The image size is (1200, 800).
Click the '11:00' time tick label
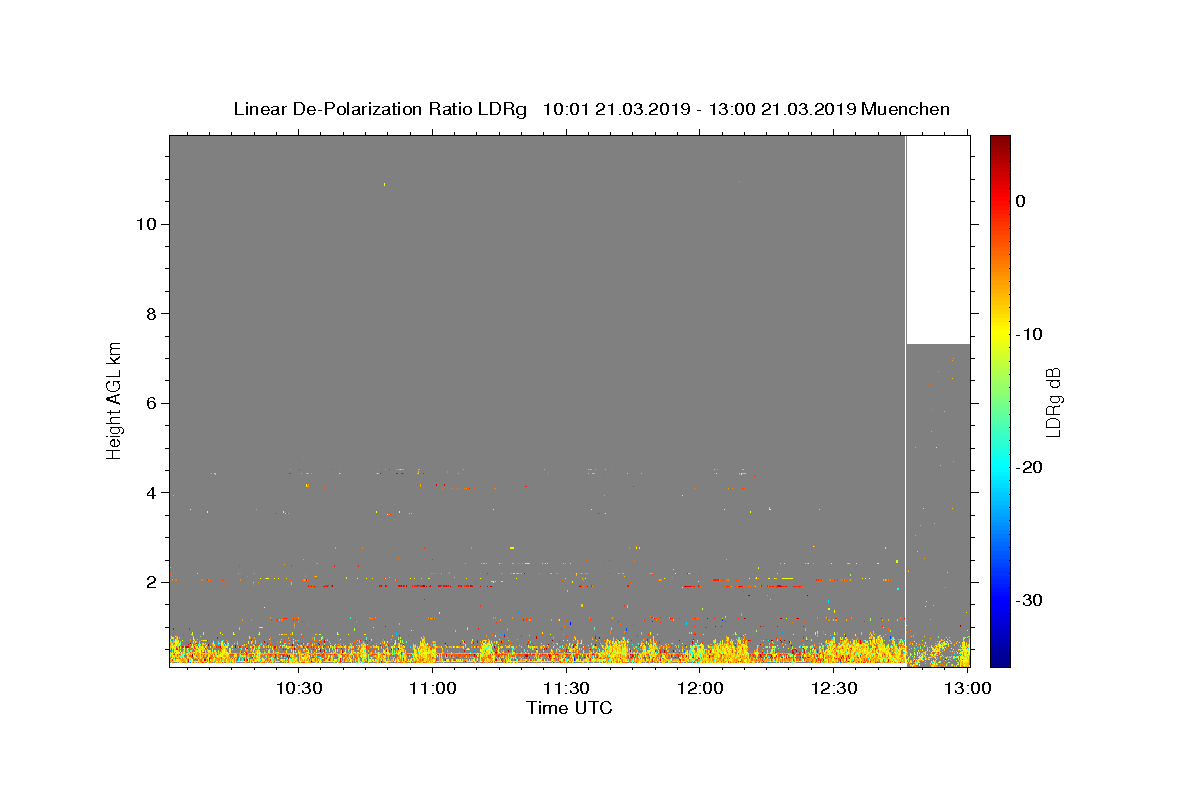coord(433,688)
